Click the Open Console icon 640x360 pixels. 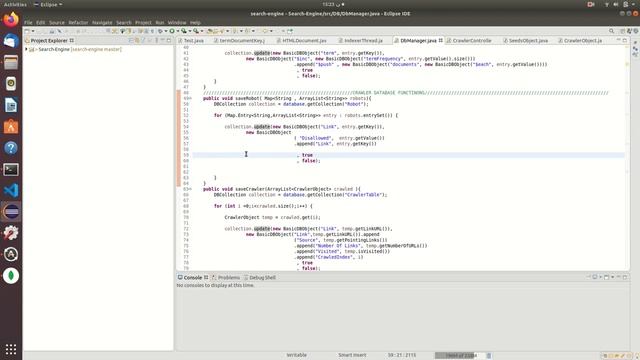pyautogui.click(x=607, y=277)
